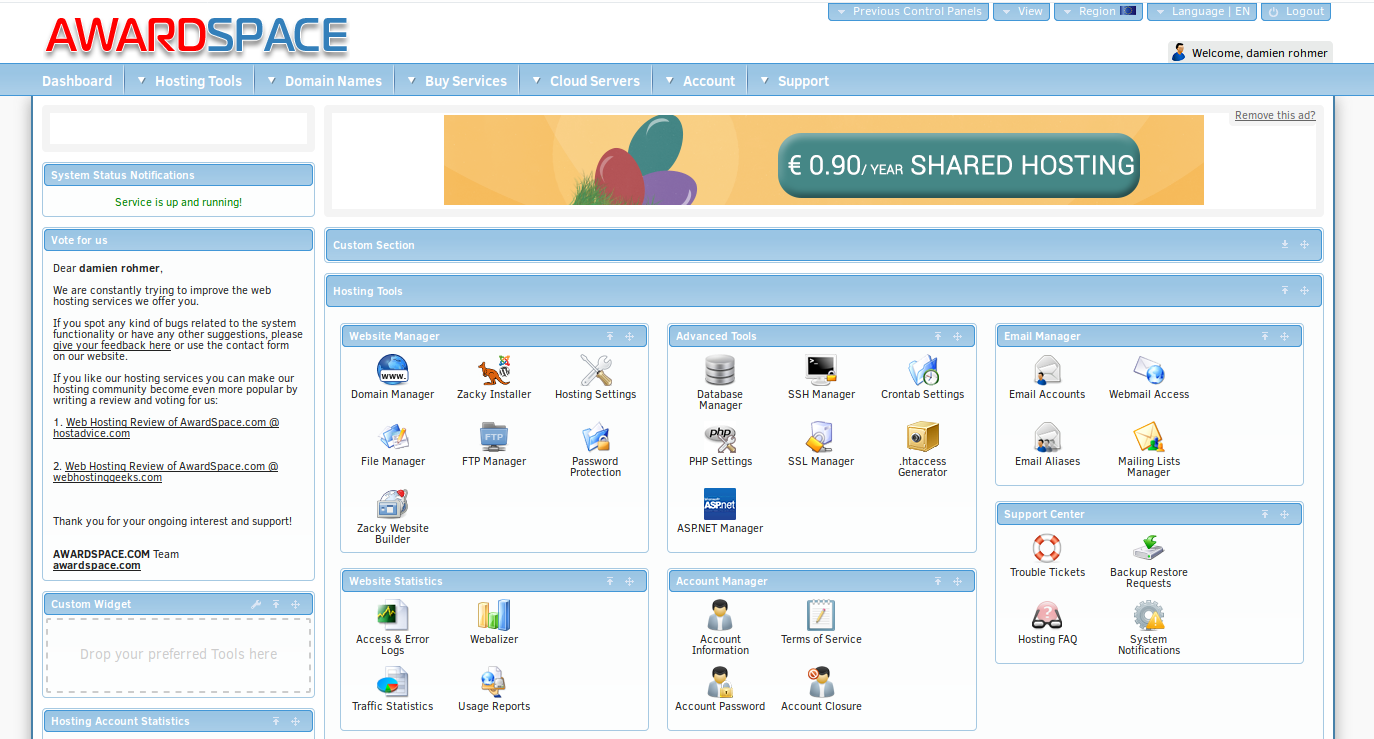Click the 'Drop your preferred Tools here' area
The height and width of the screenshot is (739, 1374).
click(x=178, y=654)
